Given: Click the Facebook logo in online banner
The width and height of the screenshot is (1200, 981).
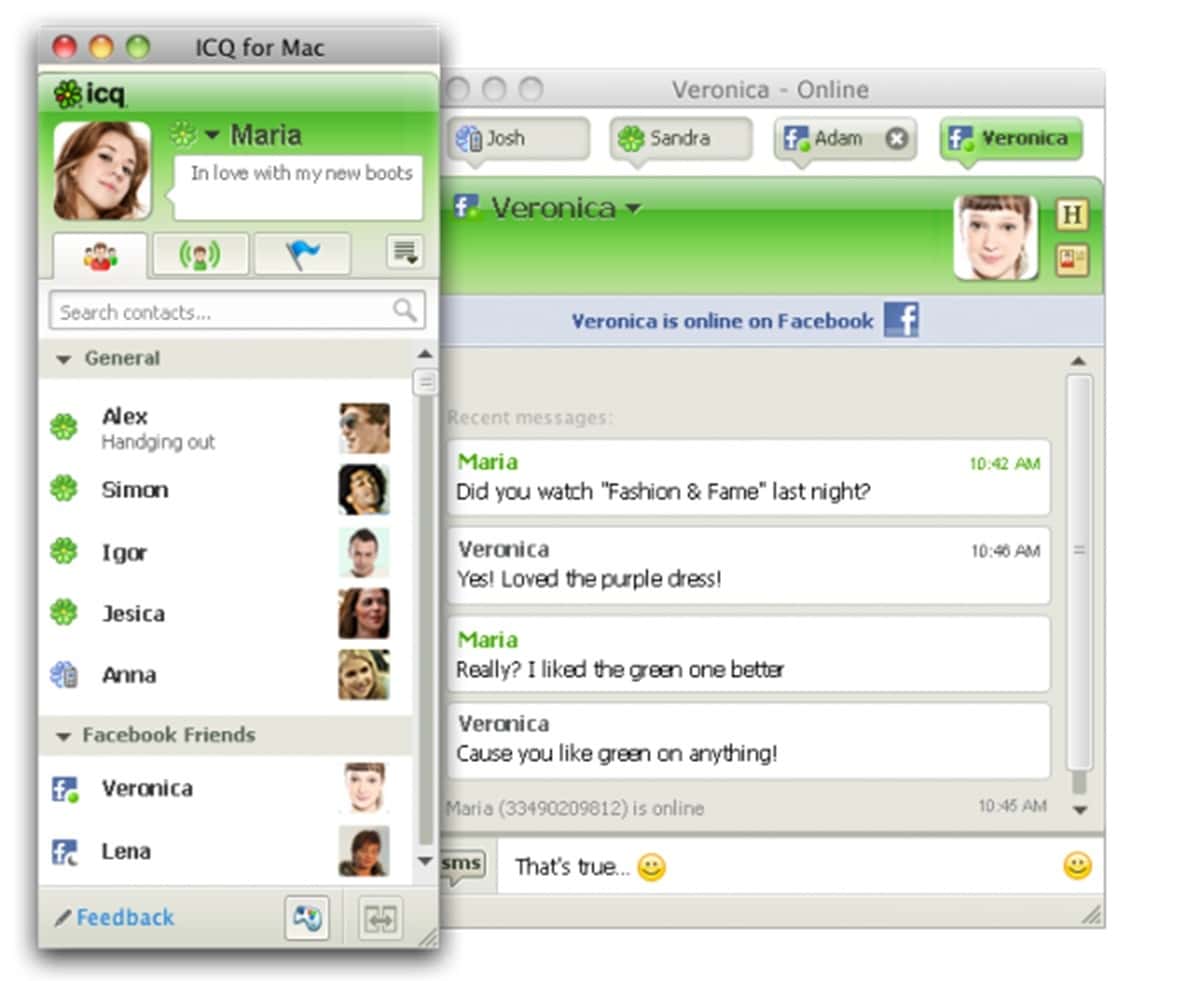Looking at the screenshot, I should 901,321.
